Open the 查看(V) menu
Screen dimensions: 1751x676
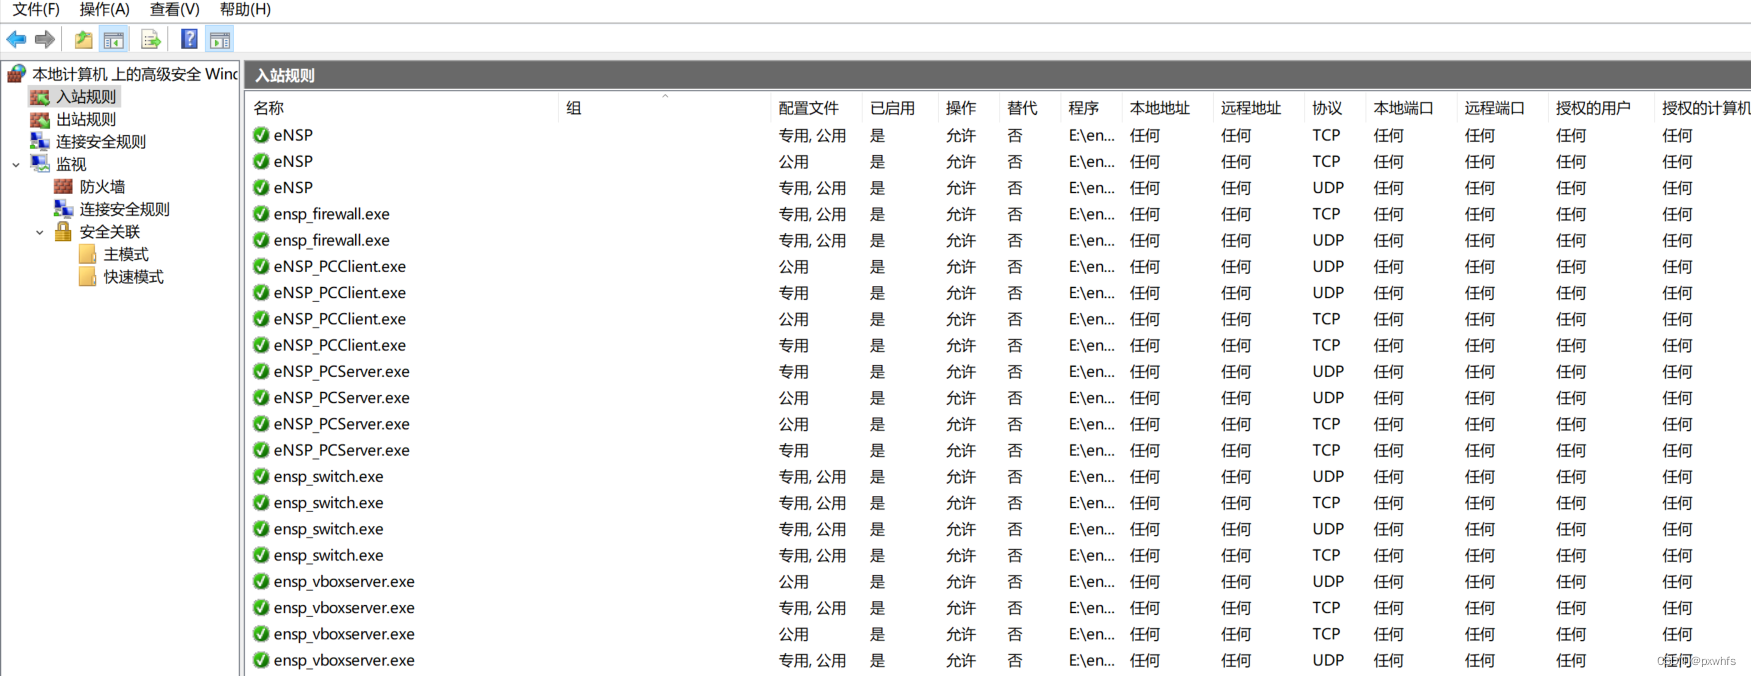coord(174,10)
